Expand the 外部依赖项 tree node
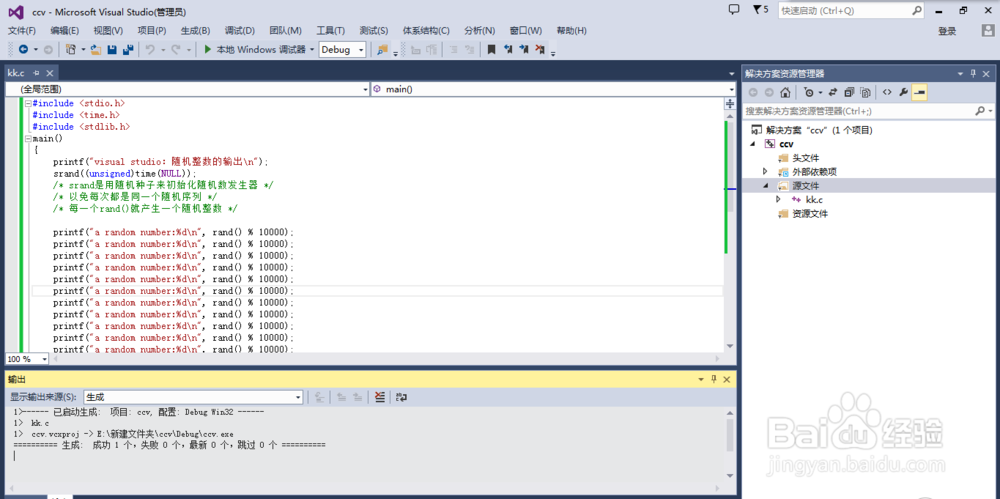This screenshot has height=499, width=1000. (765, 172)
